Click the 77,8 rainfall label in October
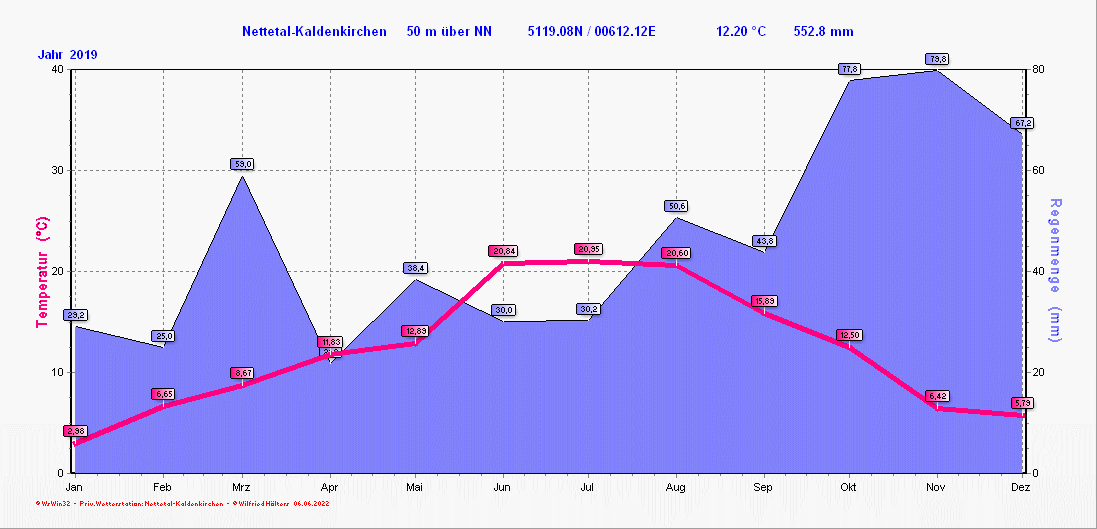 pos(850,69)
